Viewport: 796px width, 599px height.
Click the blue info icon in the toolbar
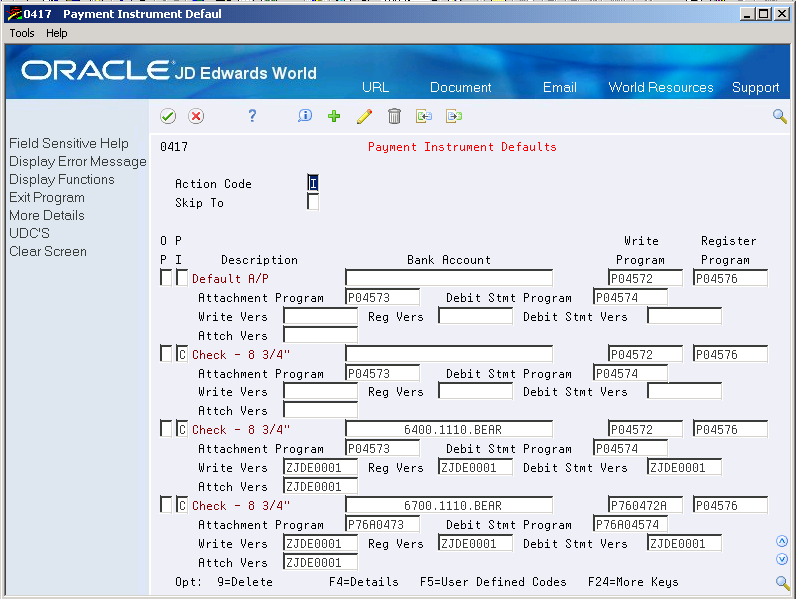305,116
